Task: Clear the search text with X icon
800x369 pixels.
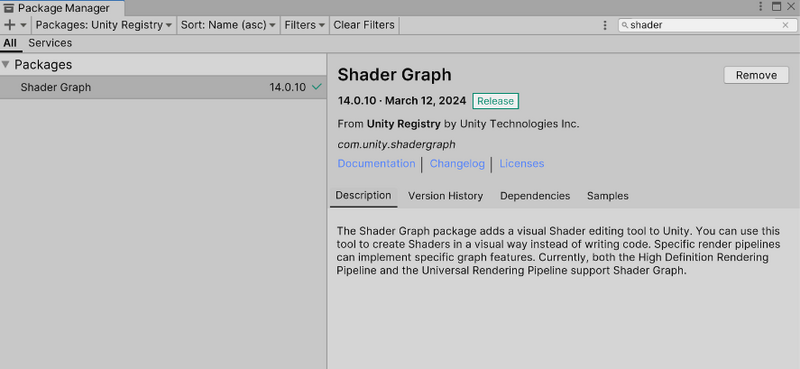Action: pyautogui.click(x=785, y=25)
